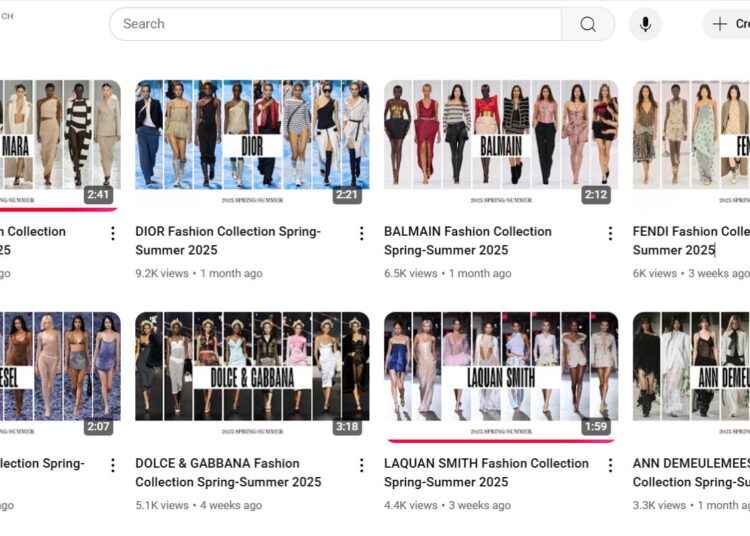Click BALMAIN Fashion Collection Spring-Summer 2025 title
The width and height of the screenshot is (750, 536).
[468, 241]
